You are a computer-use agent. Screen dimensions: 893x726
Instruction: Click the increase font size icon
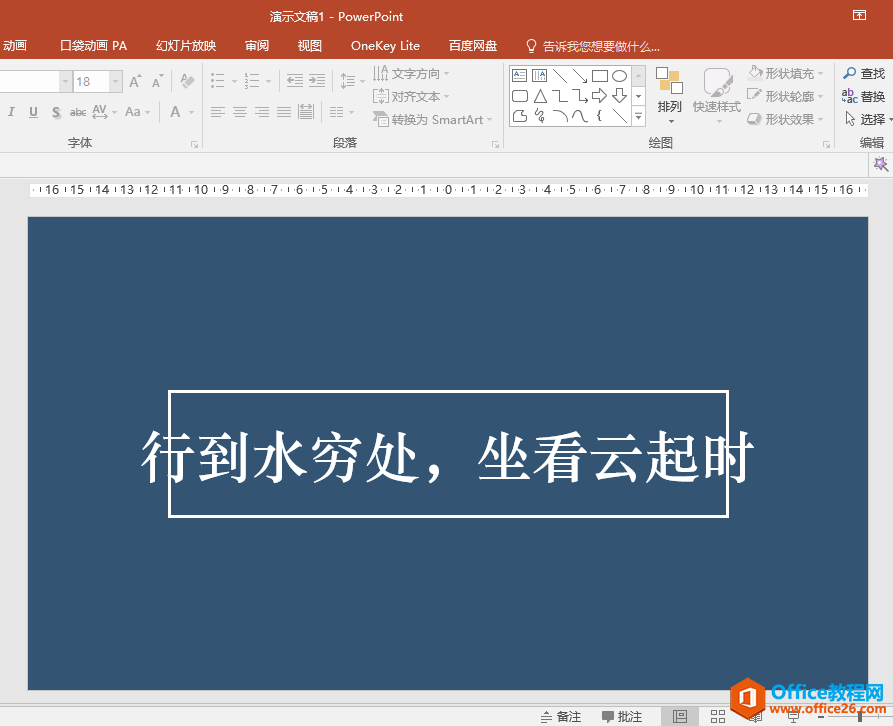[135, 81]
